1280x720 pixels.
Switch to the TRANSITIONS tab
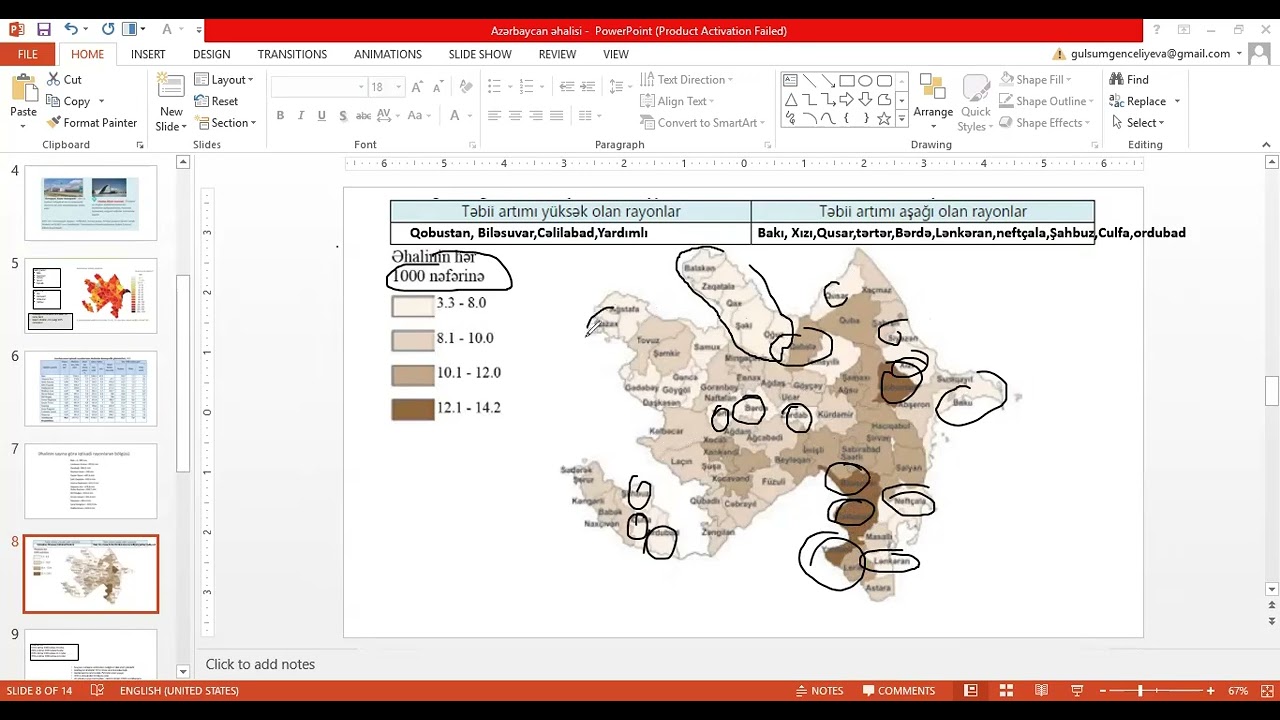point(292,54)
